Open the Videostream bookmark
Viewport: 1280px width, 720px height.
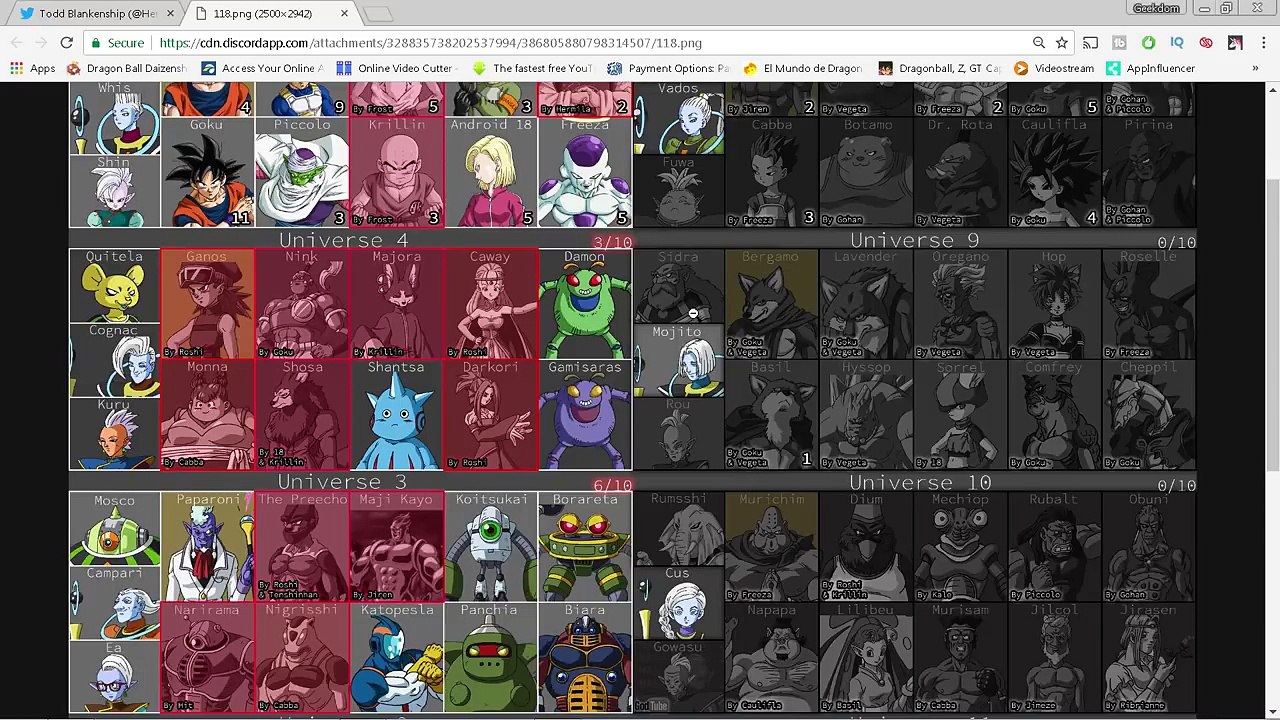(1054, 68)
